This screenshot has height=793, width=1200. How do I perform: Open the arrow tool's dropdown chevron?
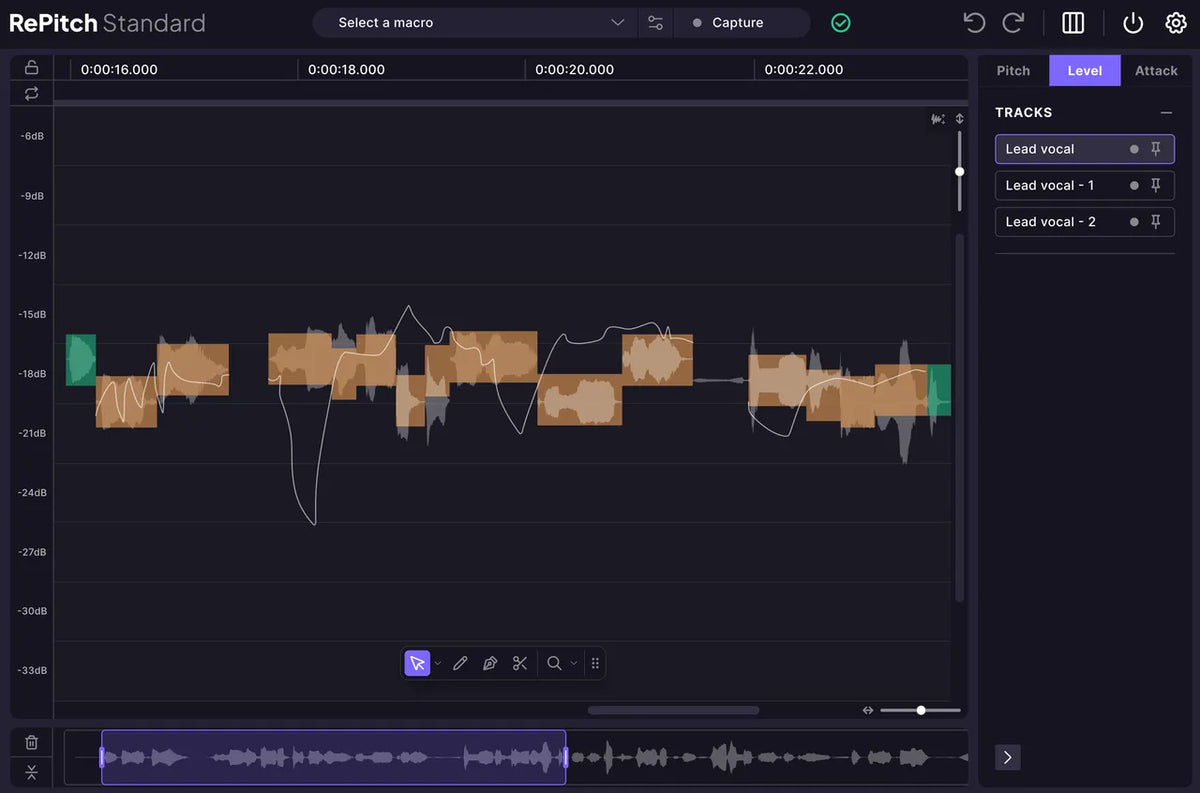point(437,663)
